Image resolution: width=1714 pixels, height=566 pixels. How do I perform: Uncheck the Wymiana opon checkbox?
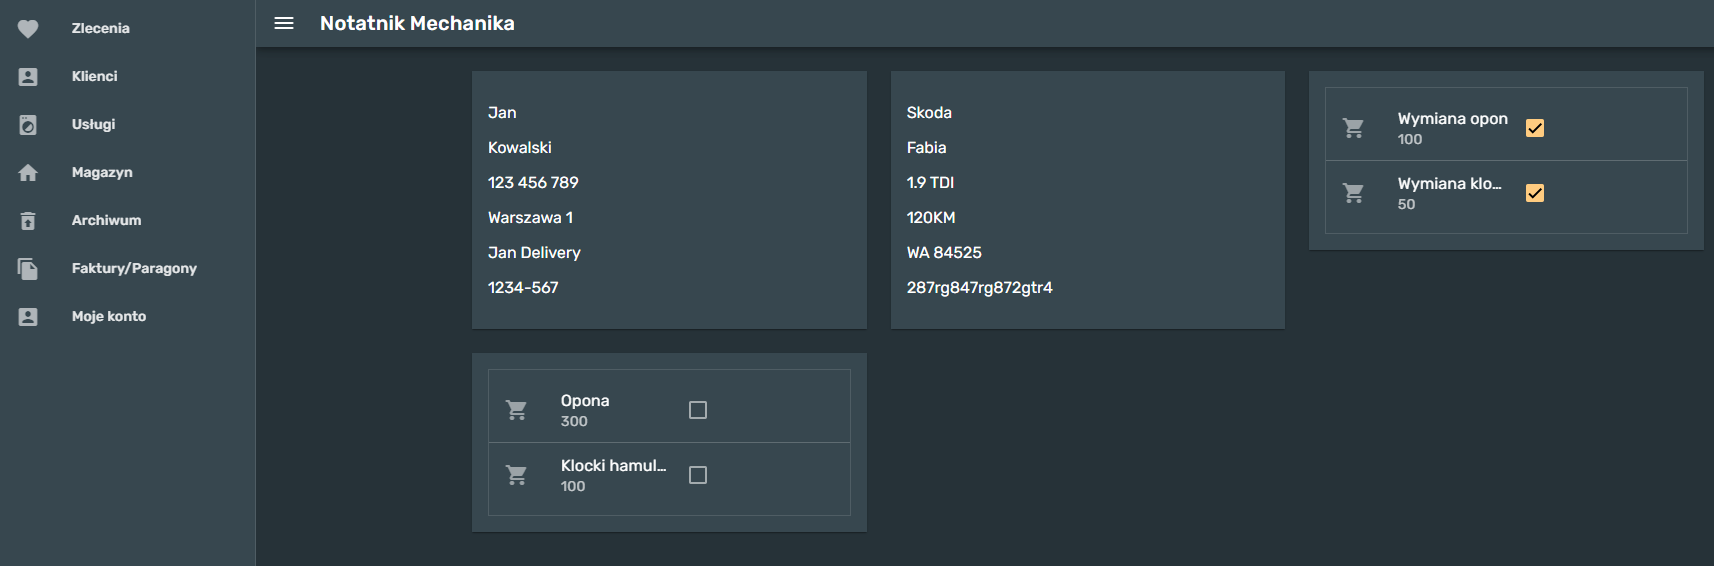coord(1535,128)
